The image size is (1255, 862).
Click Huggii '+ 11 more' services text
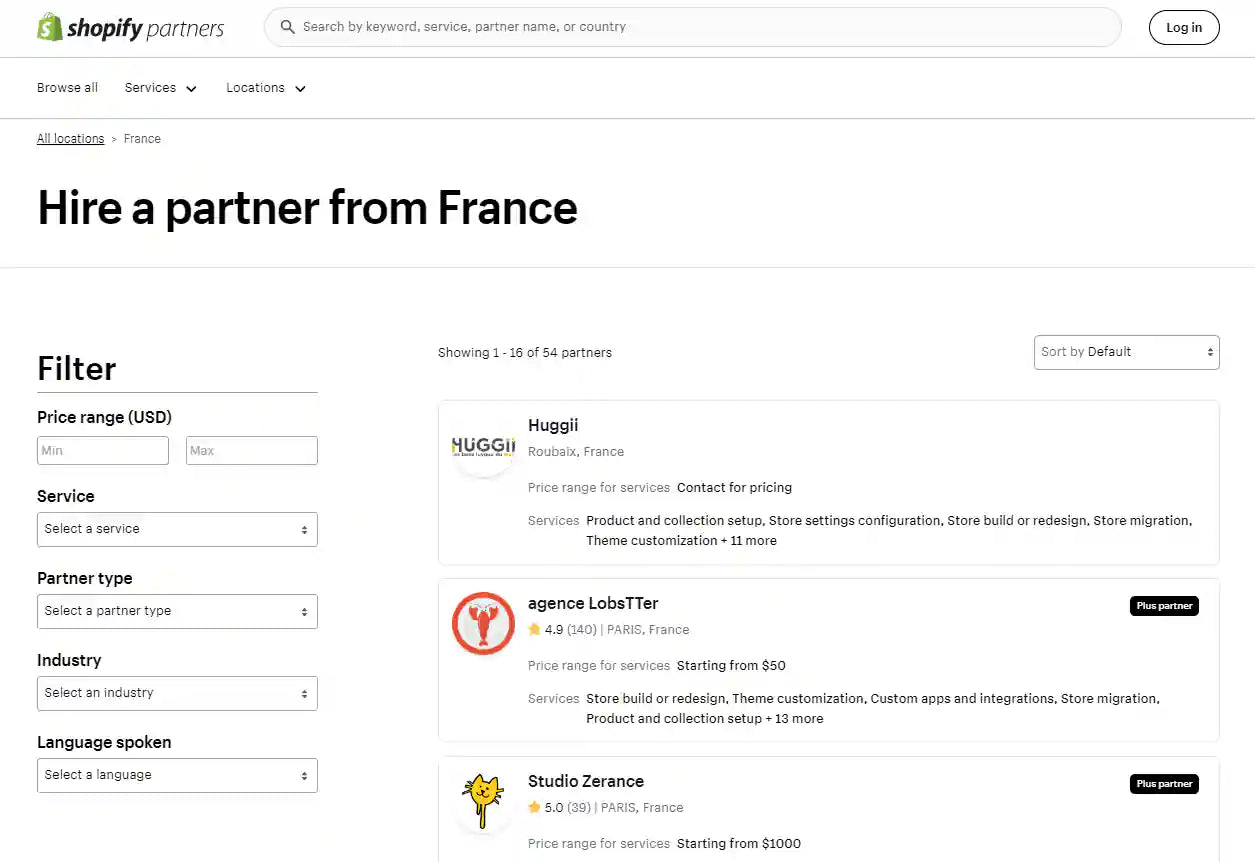coord(748,541)
